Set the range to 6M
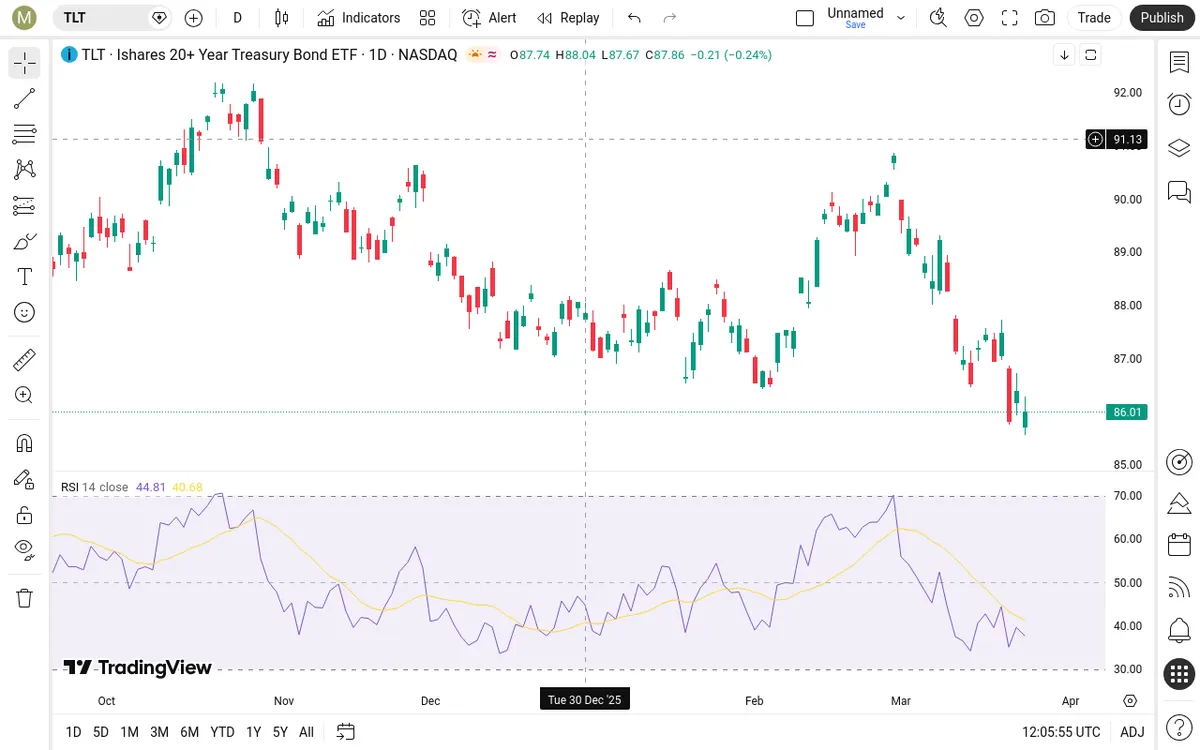 pos(189,732)
